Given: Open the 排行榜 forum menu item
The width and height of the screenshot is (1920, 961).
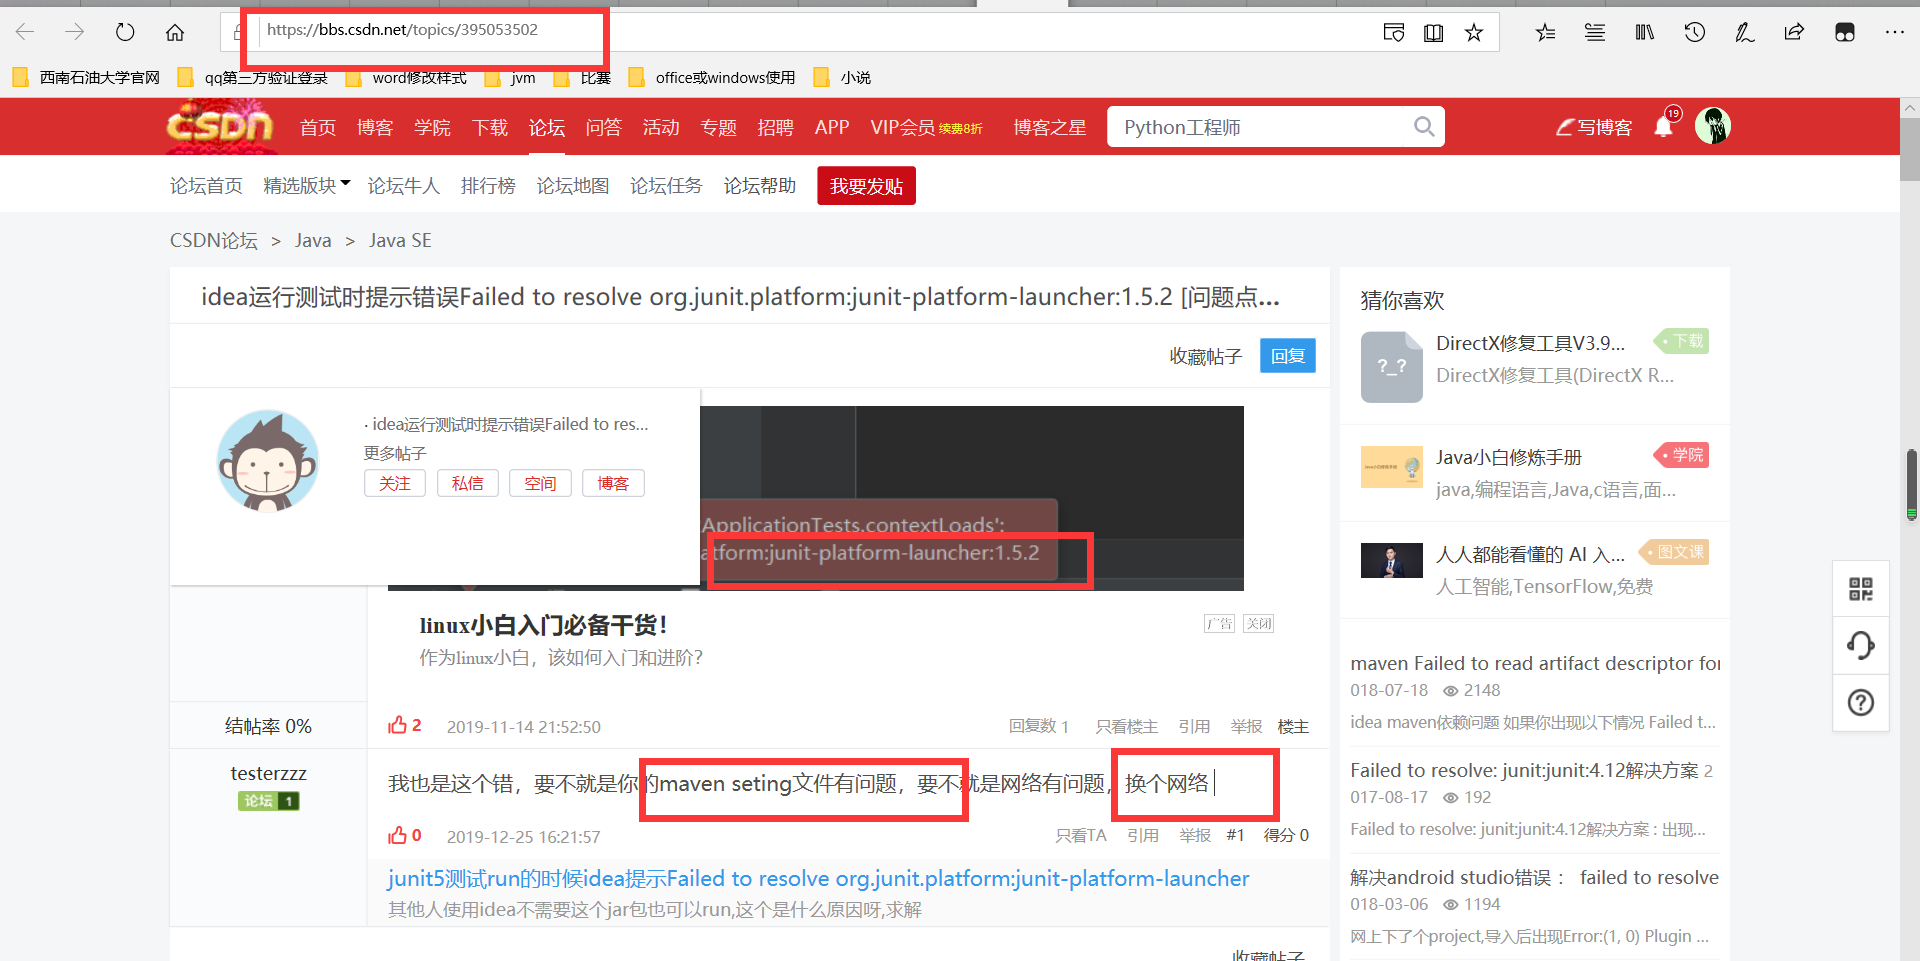Looking at the screenshot, I should [488, 185].
